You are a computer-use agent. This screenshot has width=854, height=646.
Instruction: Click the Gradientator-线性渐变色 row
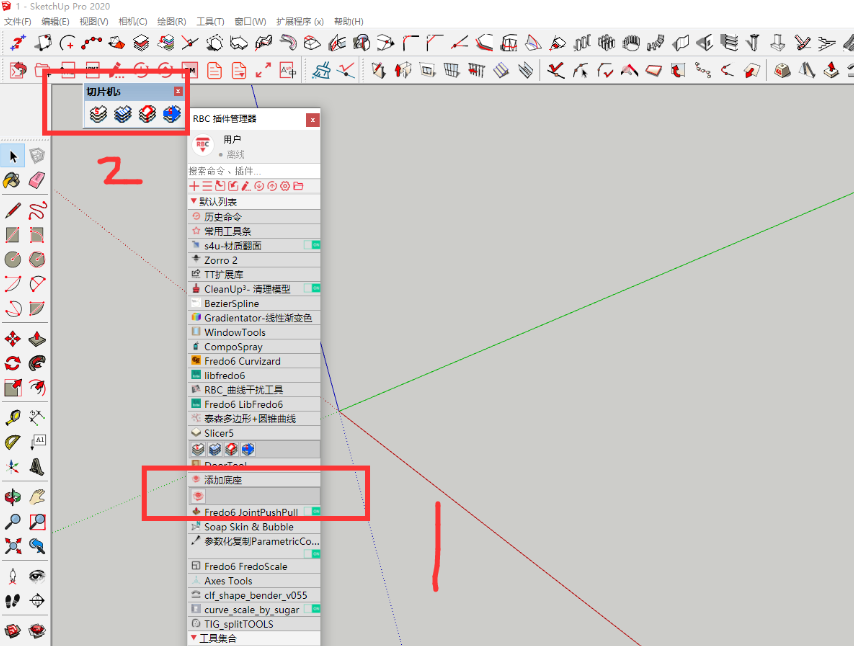pos(254,318)
